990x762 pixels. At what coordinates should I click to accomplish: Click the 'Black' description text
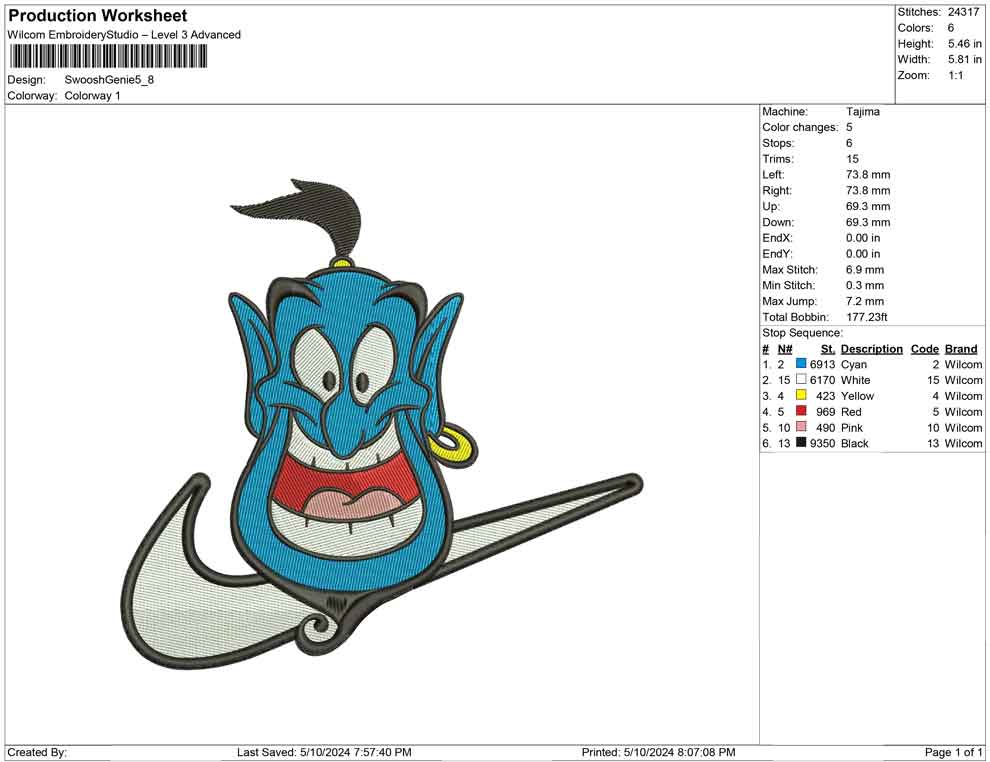[855, 443]
